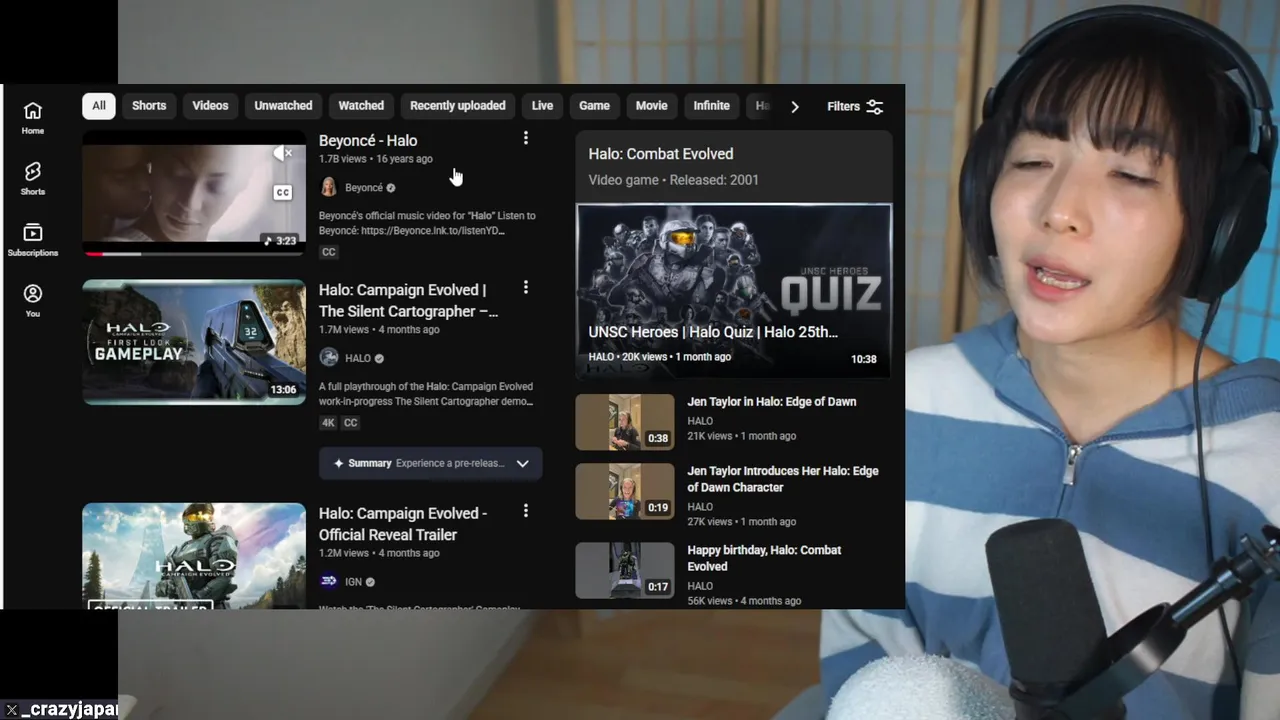This screenshot has height=720, width=1280.
Task: Play the 0:38 Jen Taylor thumbnail
Action: [625, 422]
